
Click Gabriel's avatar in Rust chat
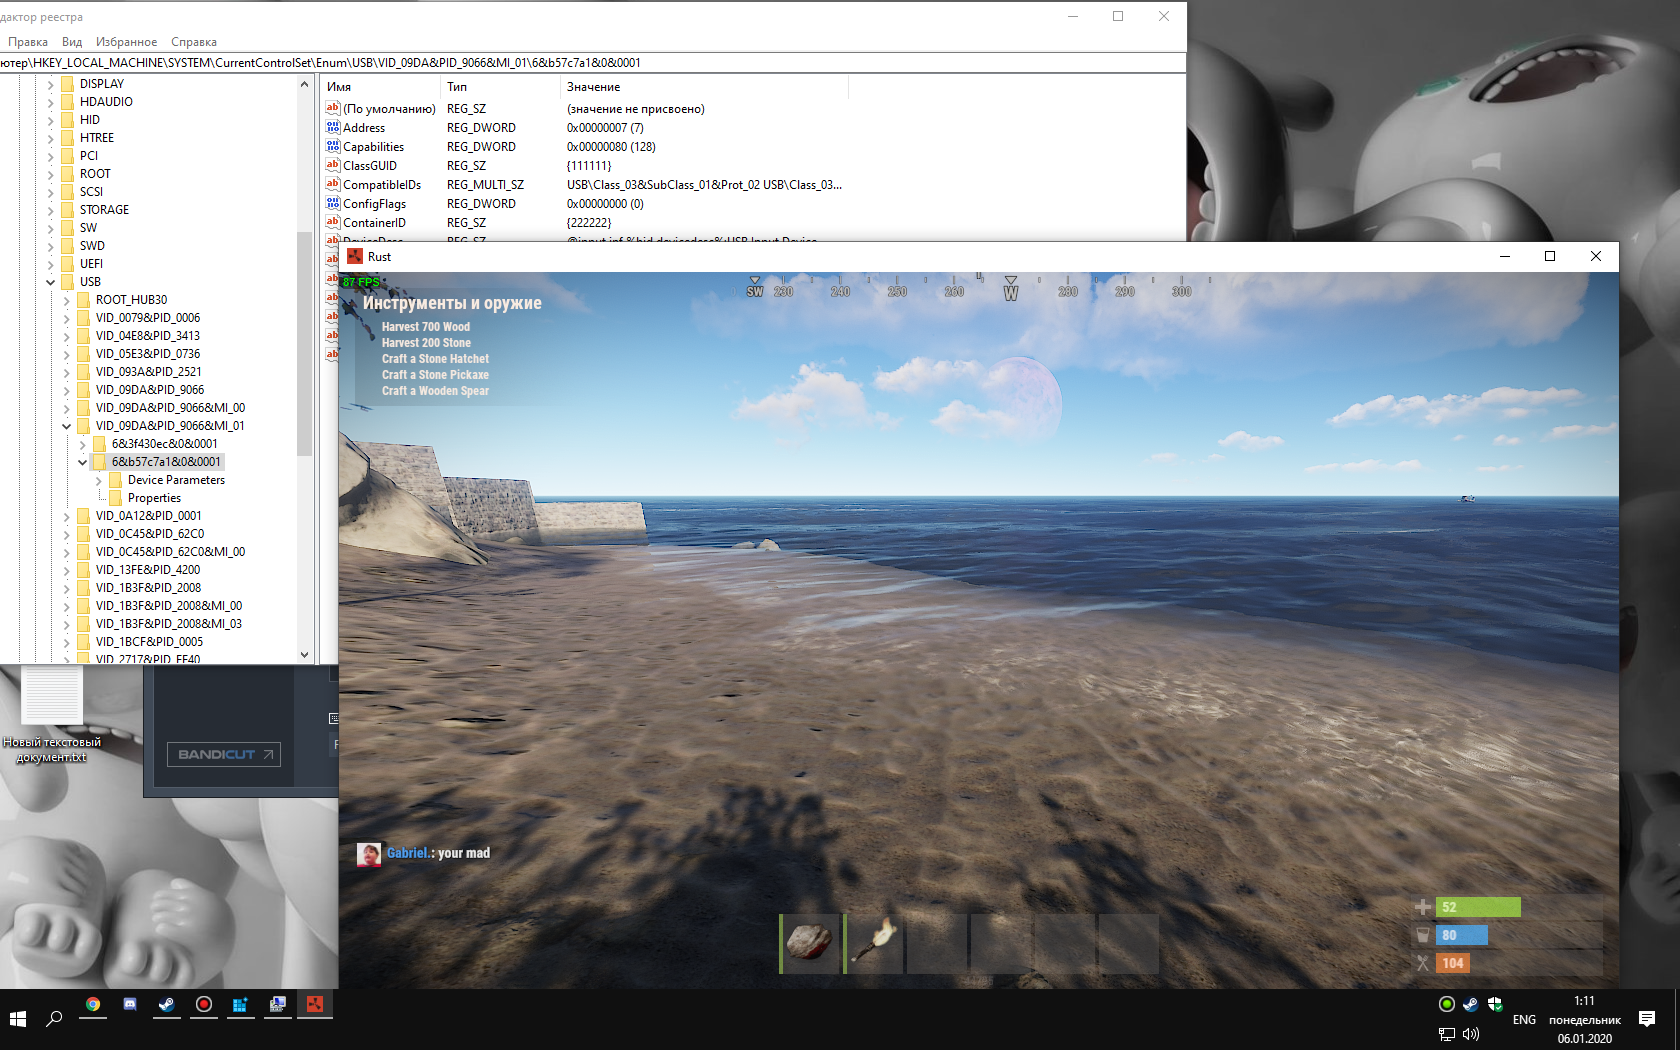pos(369,854)
